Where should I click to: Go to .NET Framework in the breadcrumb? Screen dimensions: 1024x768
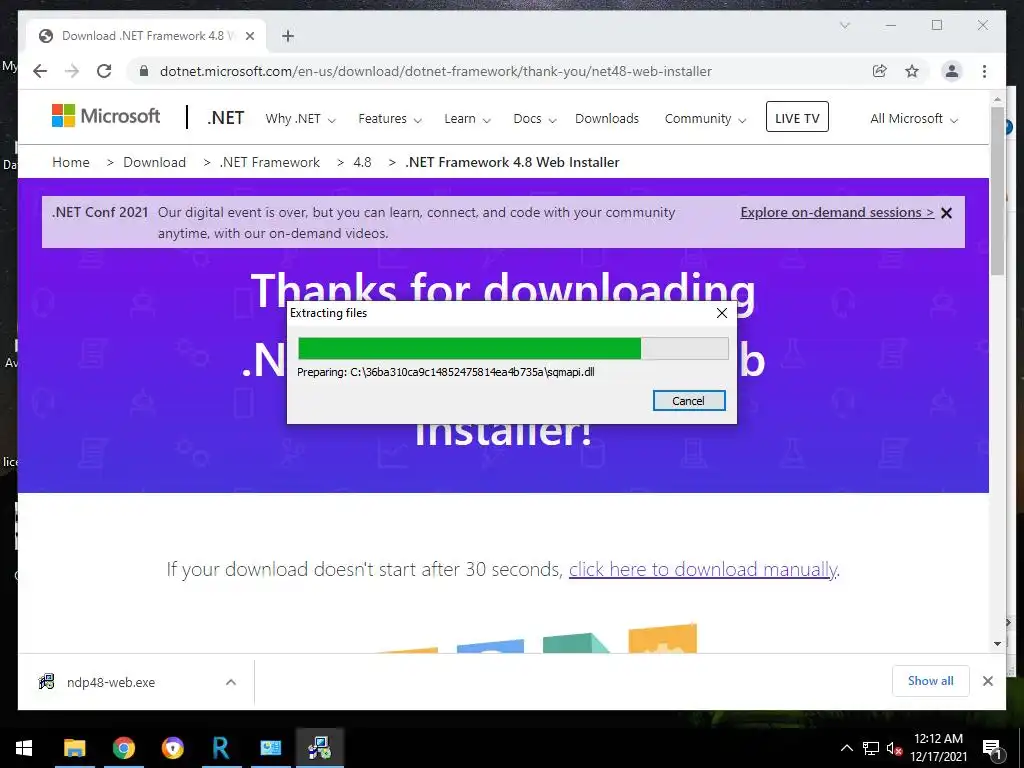pyautogui.click(x=270, y=162)
